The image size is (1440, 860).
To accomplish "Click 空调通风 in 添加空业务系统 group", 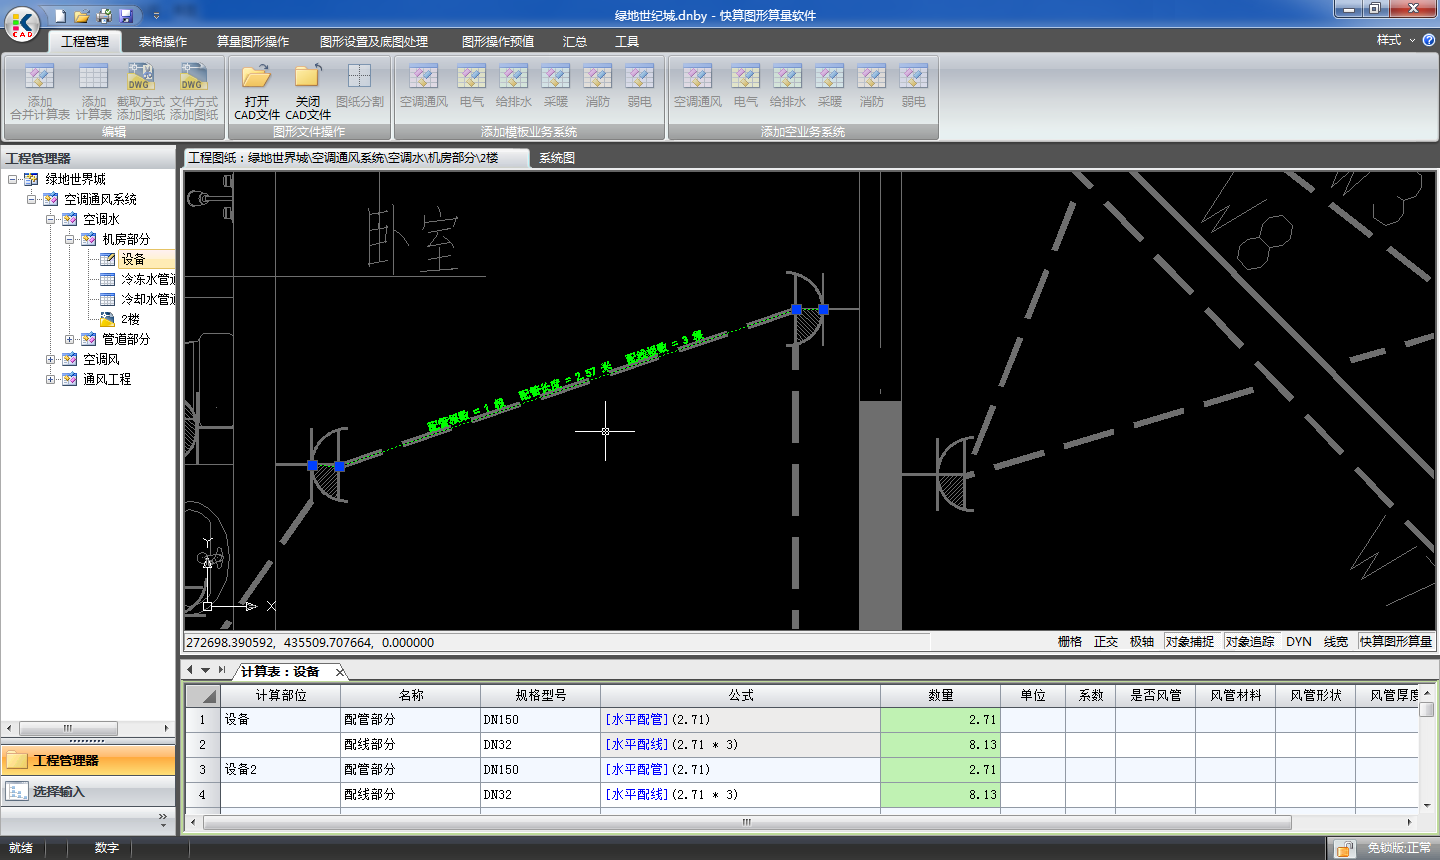I will pyautogui.click(x=698, y=87).
